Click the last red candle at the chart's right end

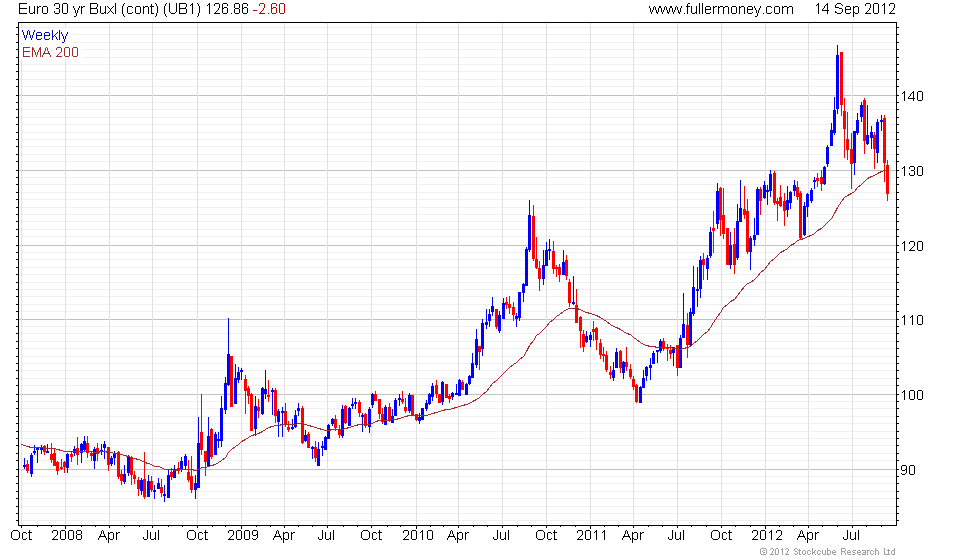click(888, 178)
